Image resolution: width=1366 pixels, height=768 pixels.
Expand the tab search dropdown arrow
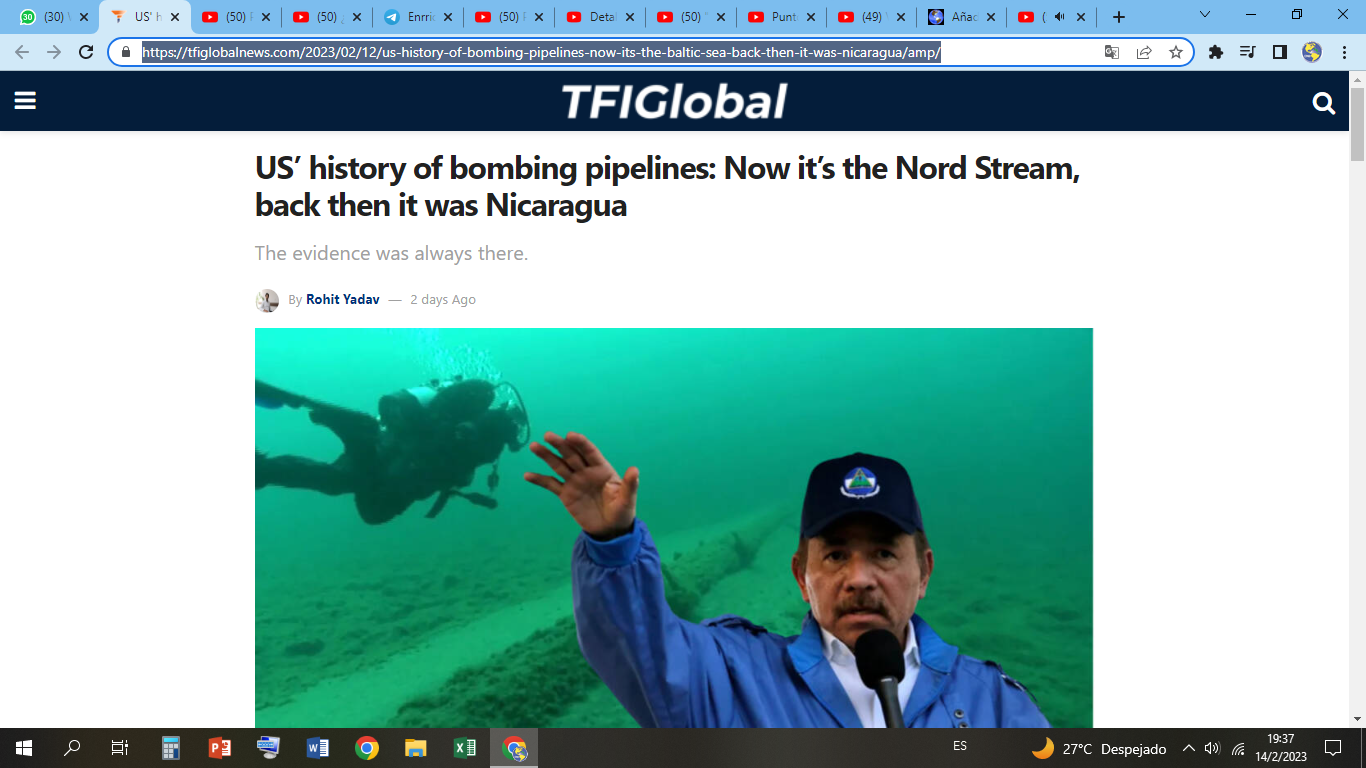tap(1204, 15)
